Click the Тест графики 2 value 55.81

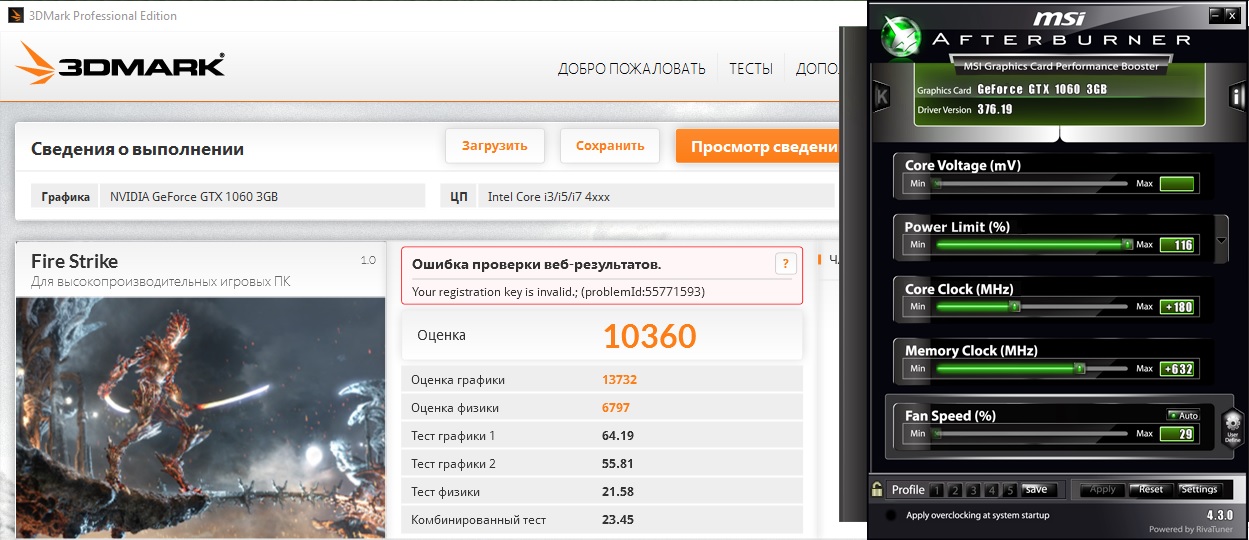click(619, 464)
